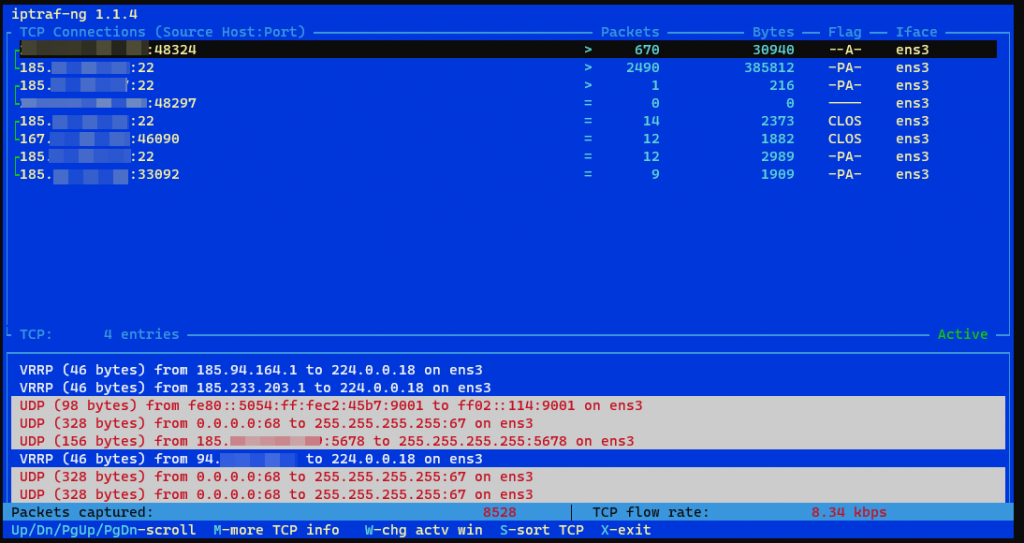Click the Iface column header
The height and width of the screenshot is (543, 1024).
click(916, 32)
